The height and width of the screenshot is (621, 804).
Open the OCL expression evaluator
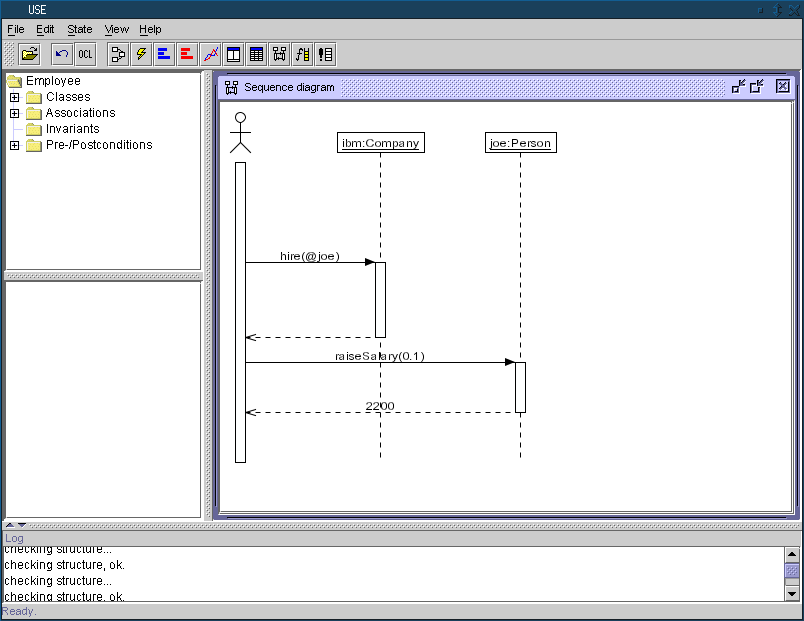tap(86, 54)
